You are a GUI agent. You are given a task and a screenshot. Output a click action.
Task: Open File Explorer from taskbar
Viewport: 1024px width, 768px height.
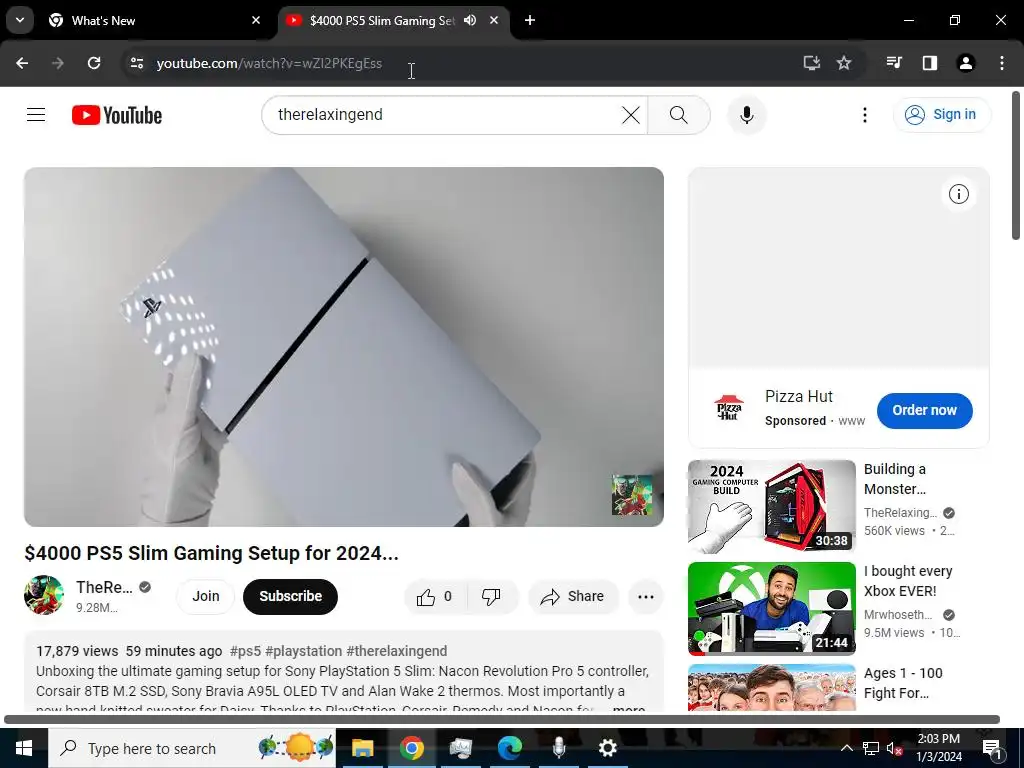[362, 748]
